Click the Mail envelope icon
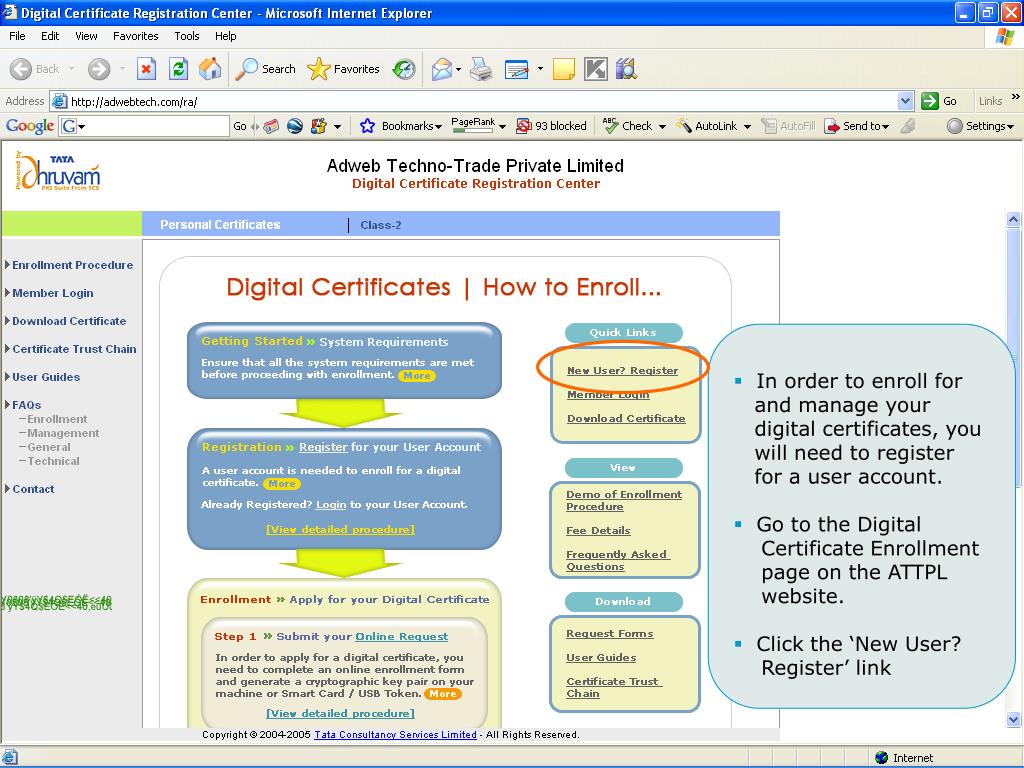Image resolution: width=1024 pixels, height=768 pixels. (x=441, y=69)
